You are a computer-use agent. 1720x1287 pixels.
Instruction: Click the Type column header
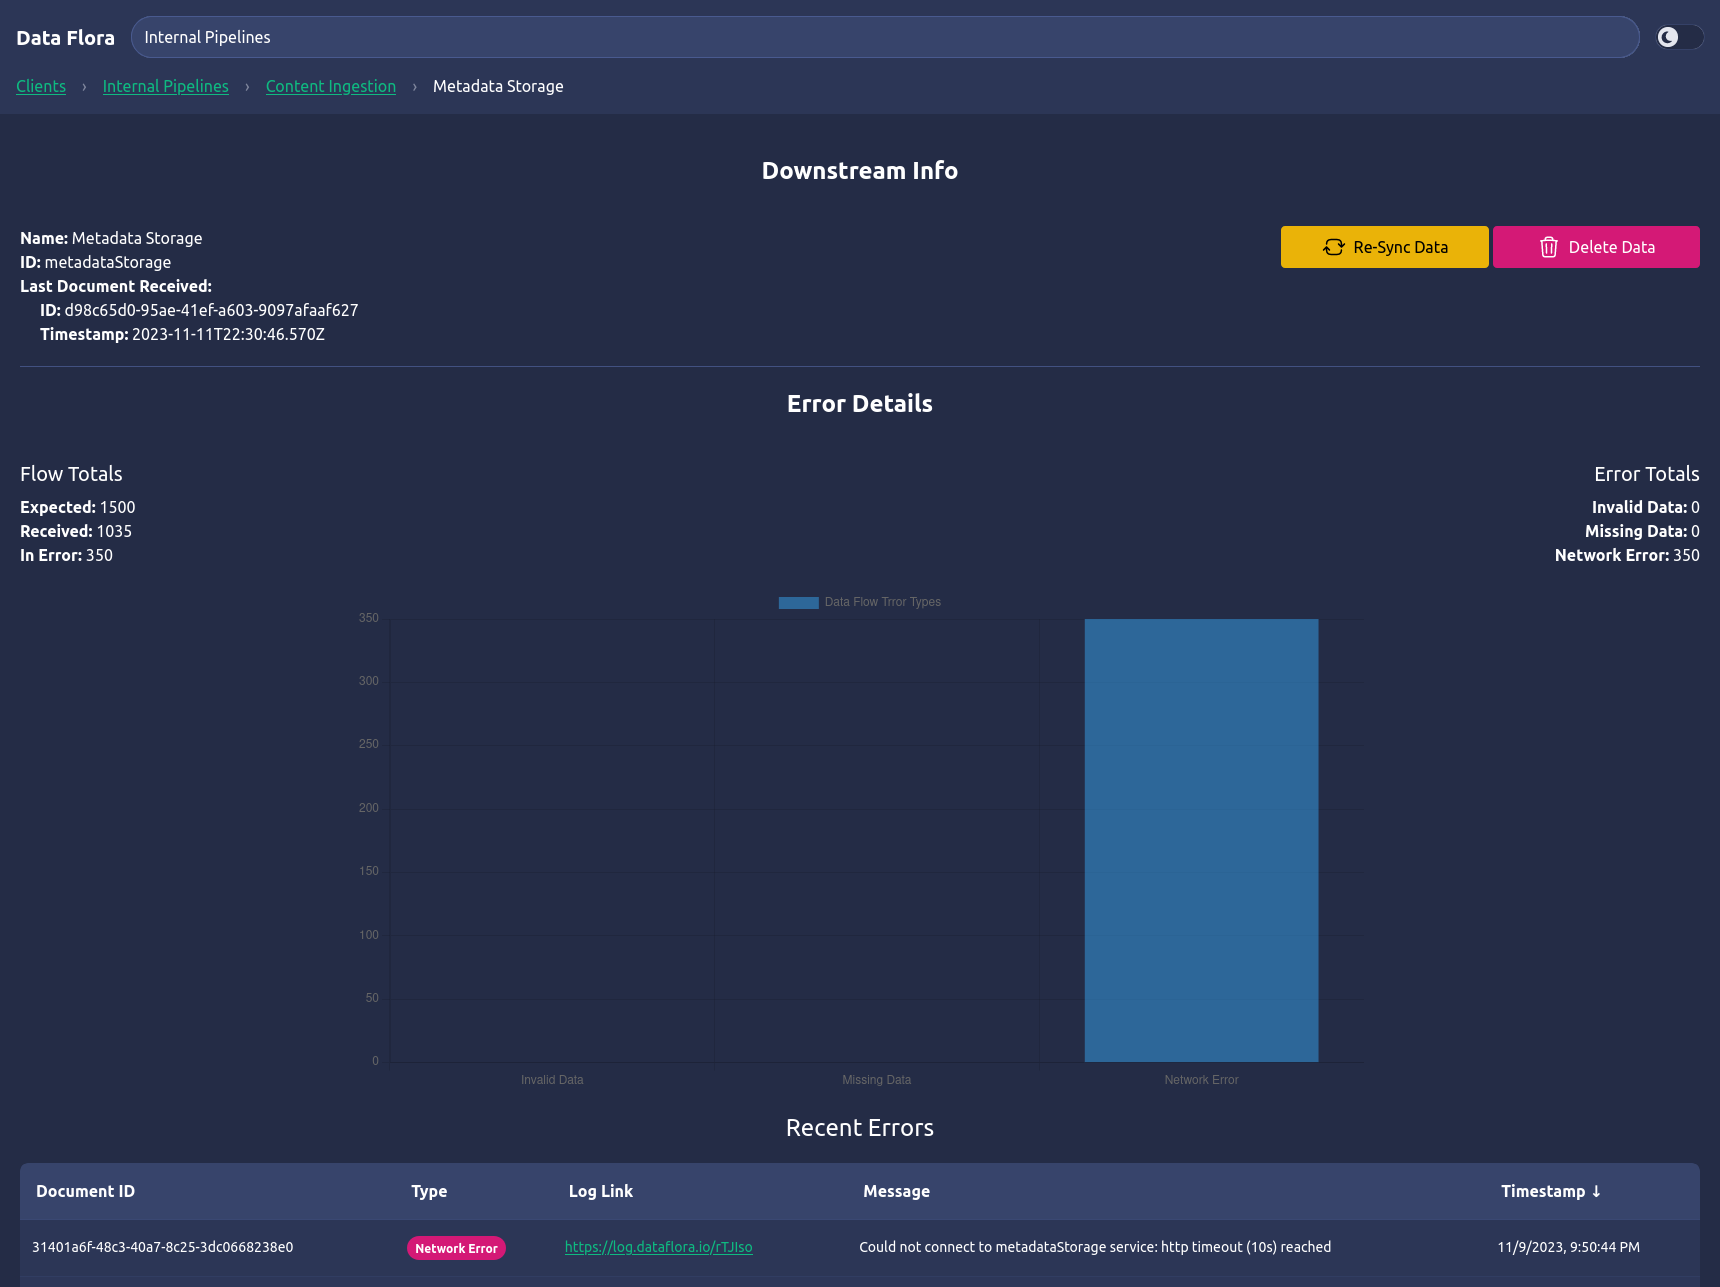pyautogui.click(x=429, y=1191)
